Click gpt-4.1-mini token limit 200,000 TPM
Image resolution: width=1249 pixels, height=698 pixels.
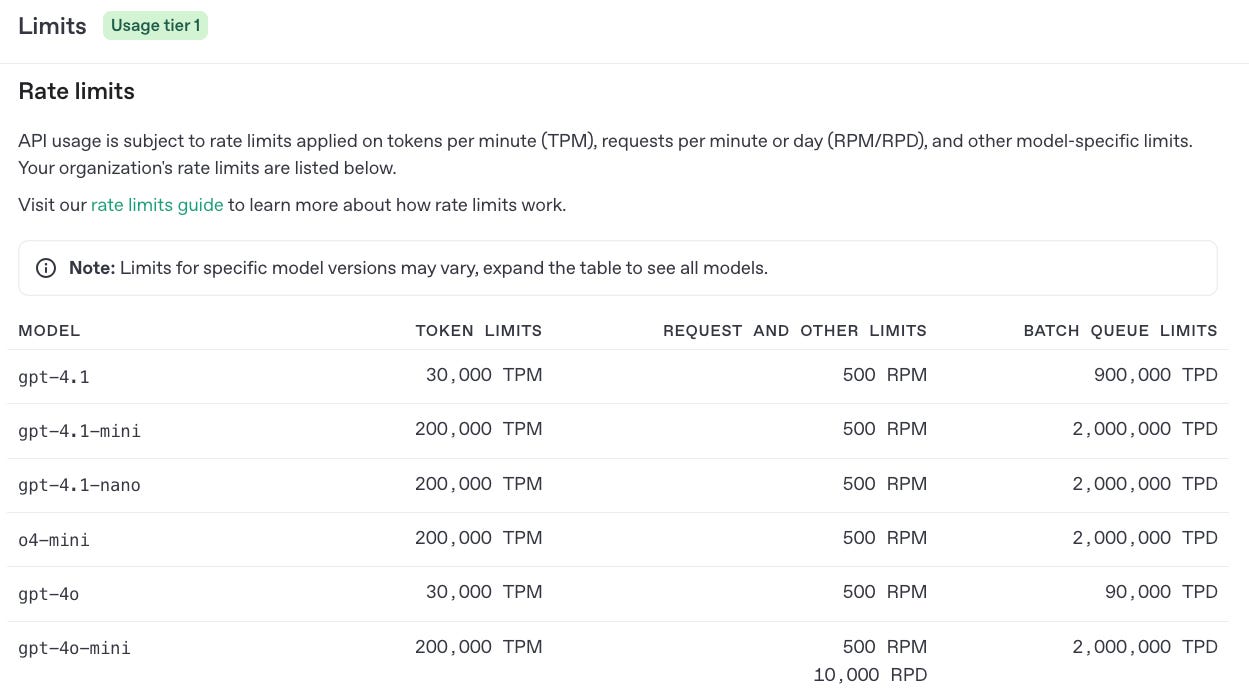tap(479, 429)
